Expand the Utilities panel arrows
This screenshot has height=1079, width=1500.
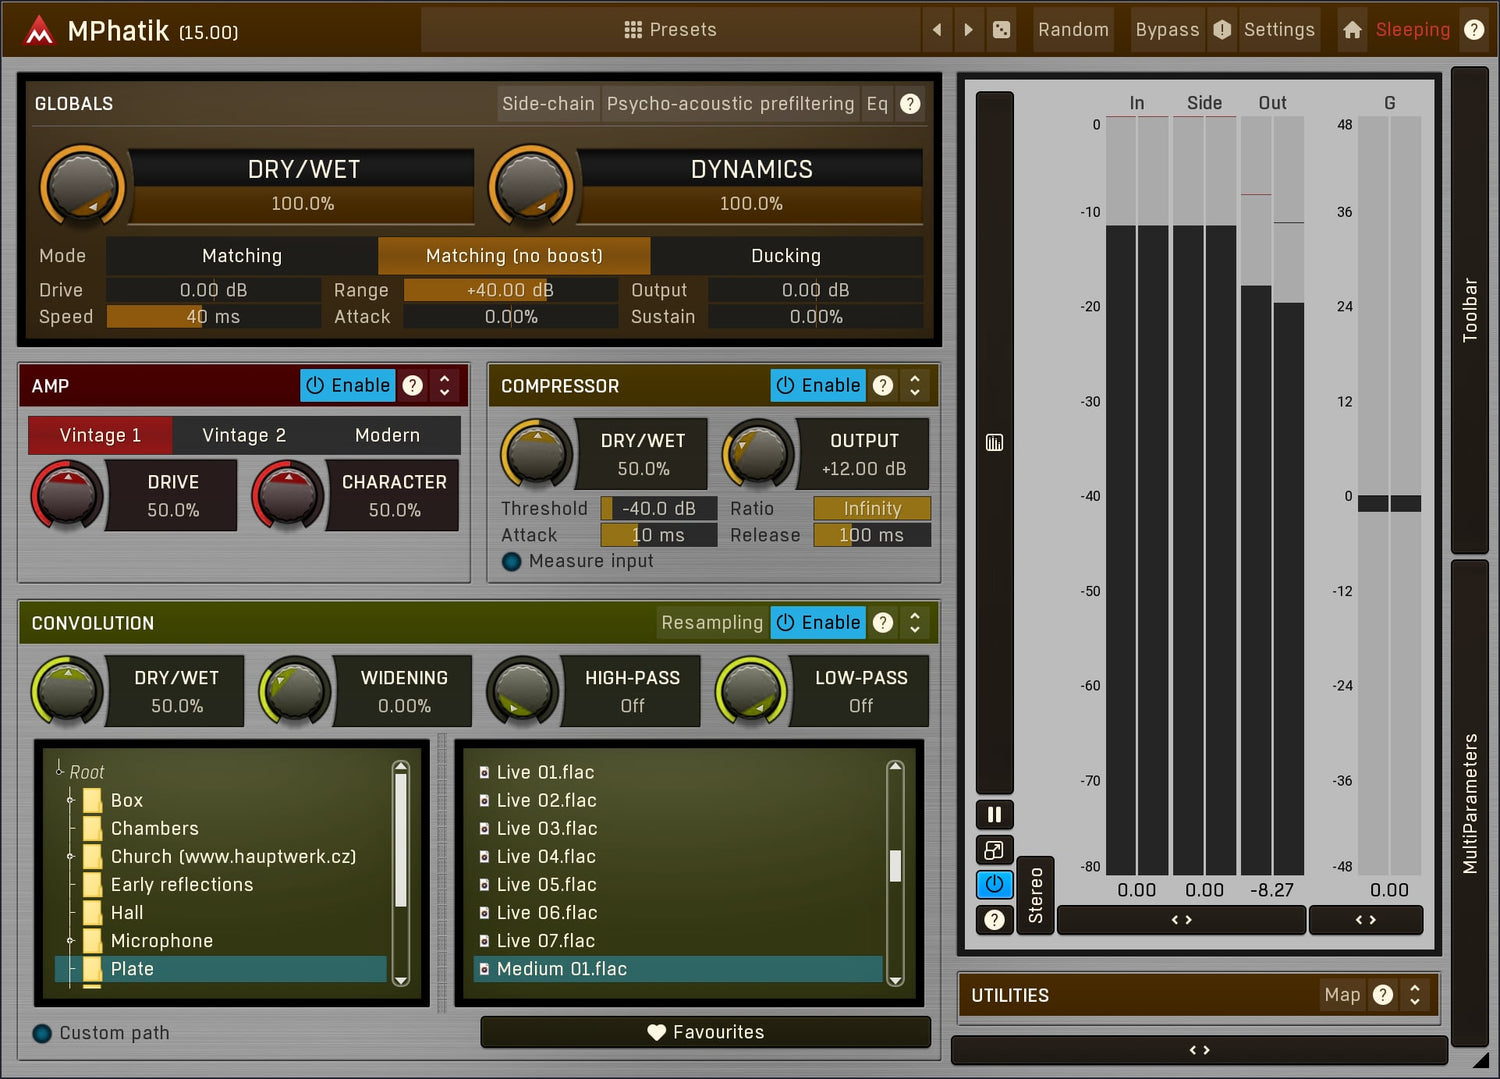(x=1415, y=995)
